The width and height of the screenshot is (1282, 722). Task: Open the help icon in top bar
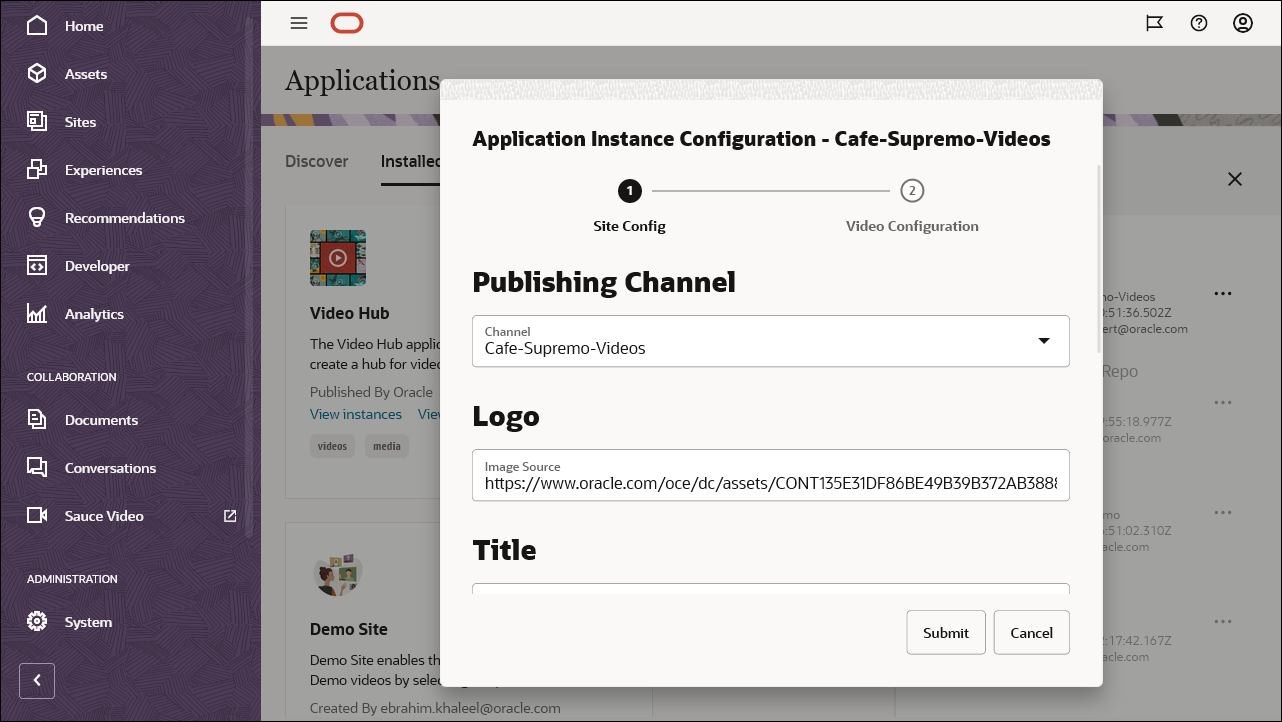click(x=1199, y=22)
